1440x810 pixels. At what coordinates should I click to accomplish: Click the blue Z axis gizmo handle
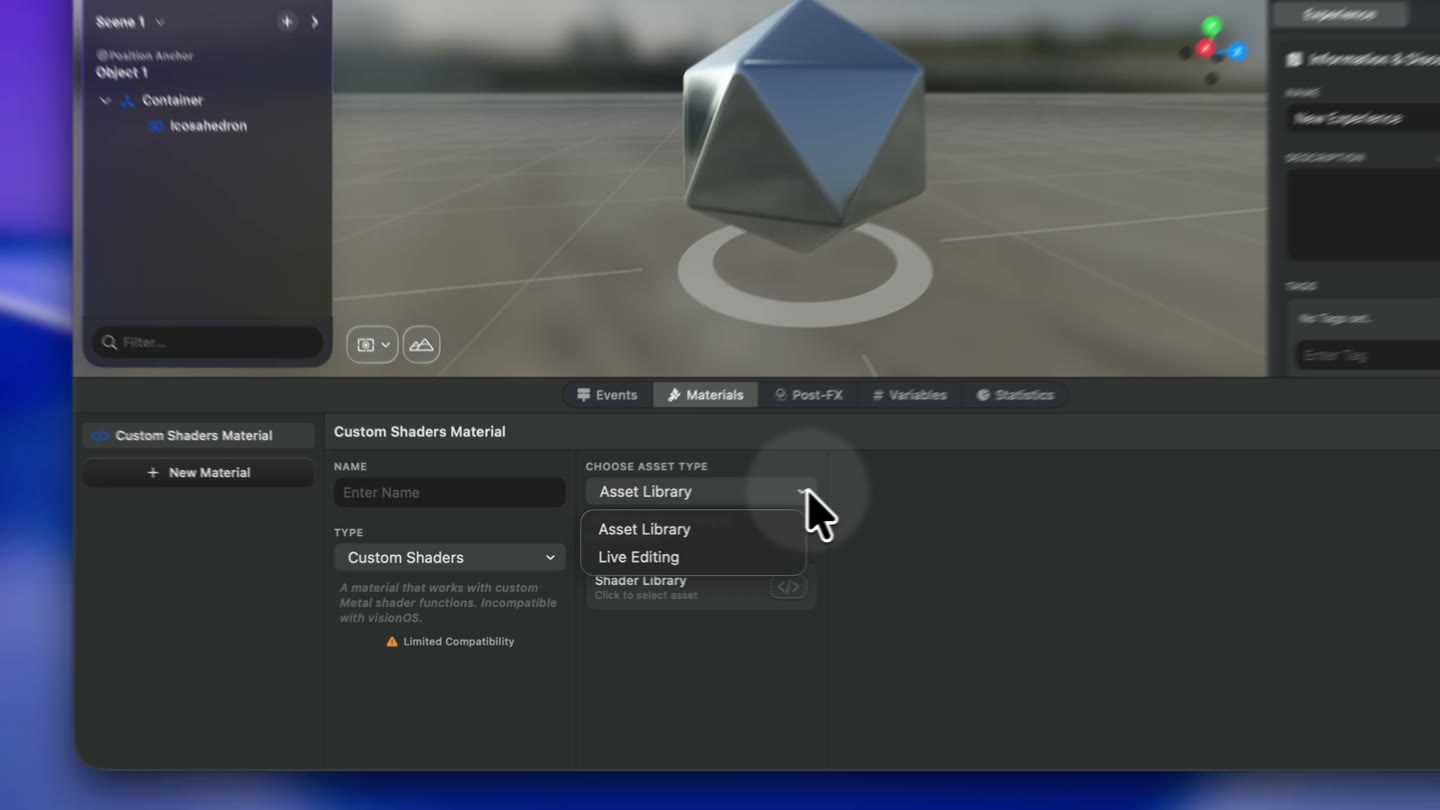(1238, 51)
